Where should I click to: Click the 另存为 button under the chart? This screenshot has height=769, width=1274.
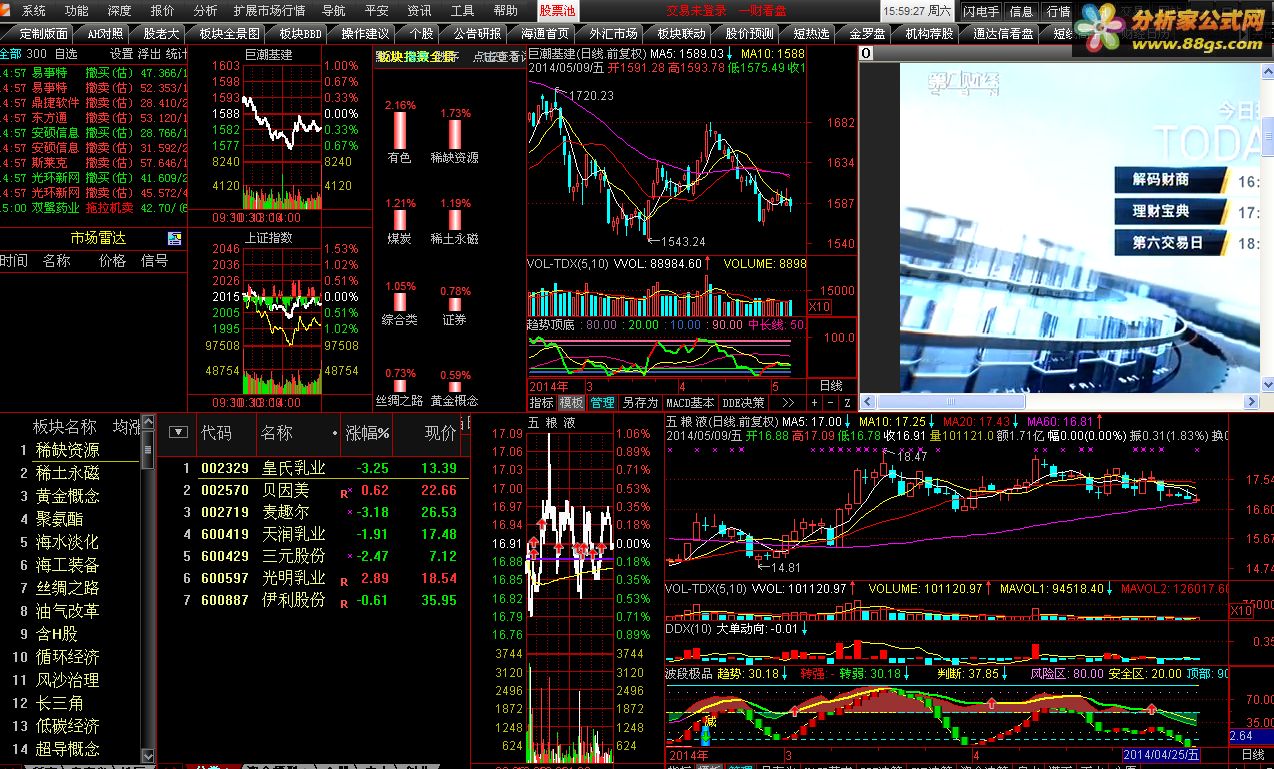[x=640, y=402]
